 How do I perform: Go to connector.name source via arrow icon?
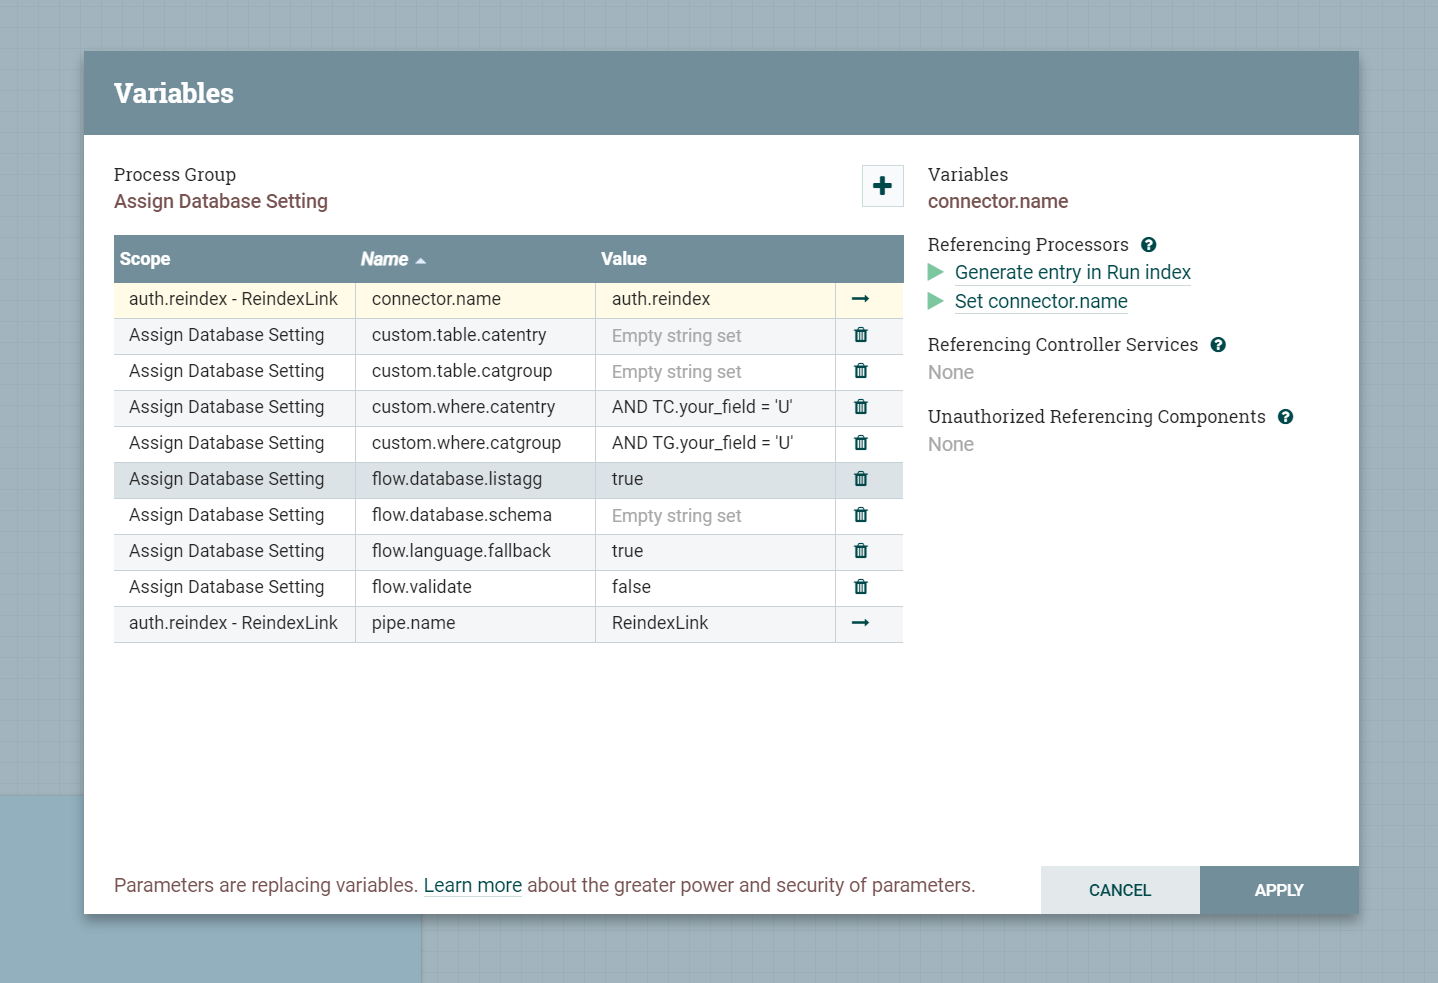[x=860, y=299]
